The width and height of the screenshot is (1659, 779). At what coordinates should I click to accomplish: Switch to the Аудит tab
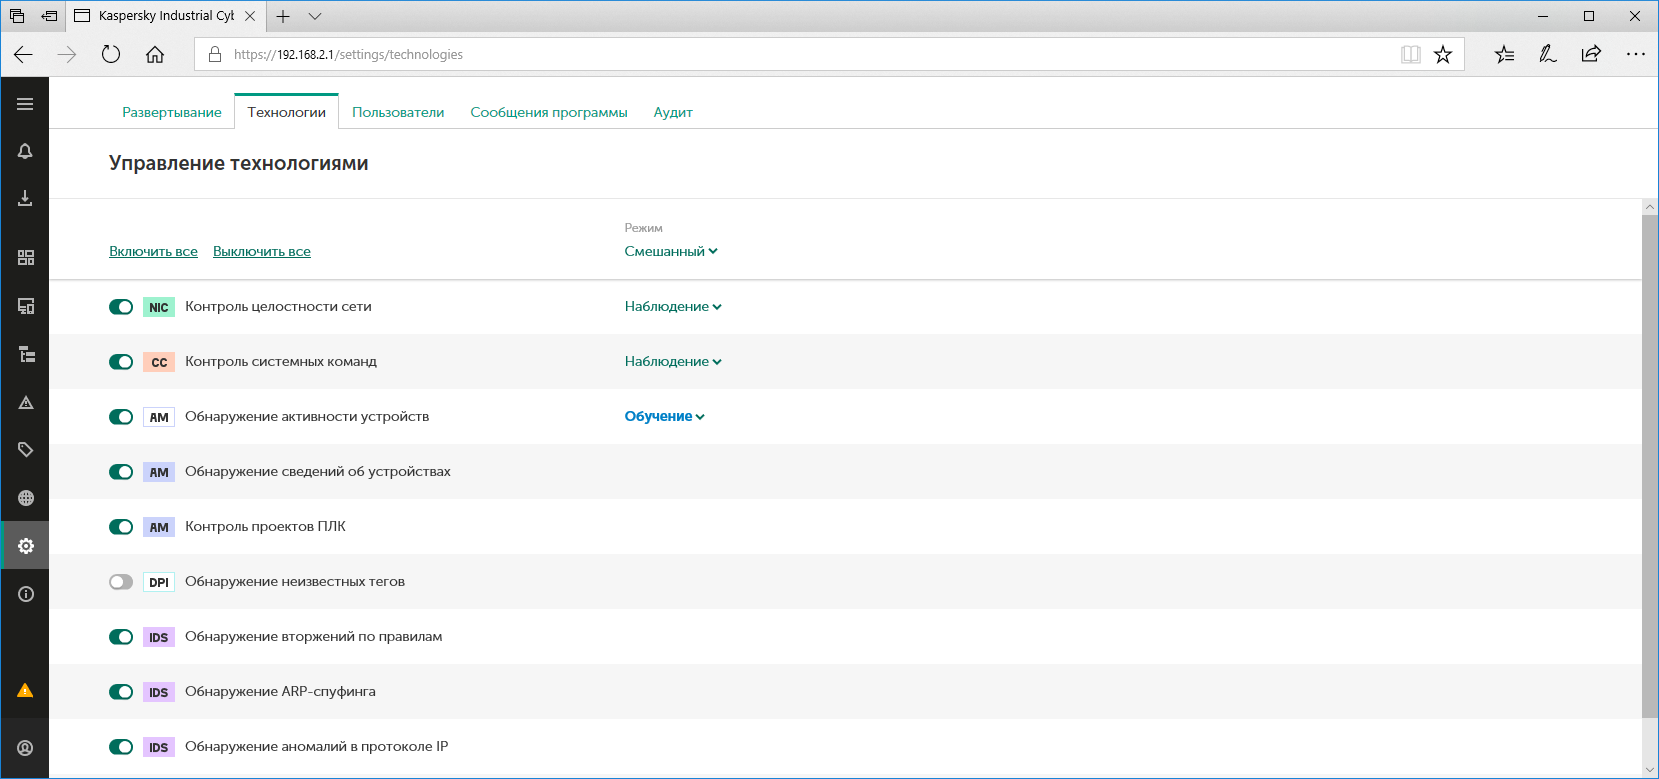pos(673,112)
